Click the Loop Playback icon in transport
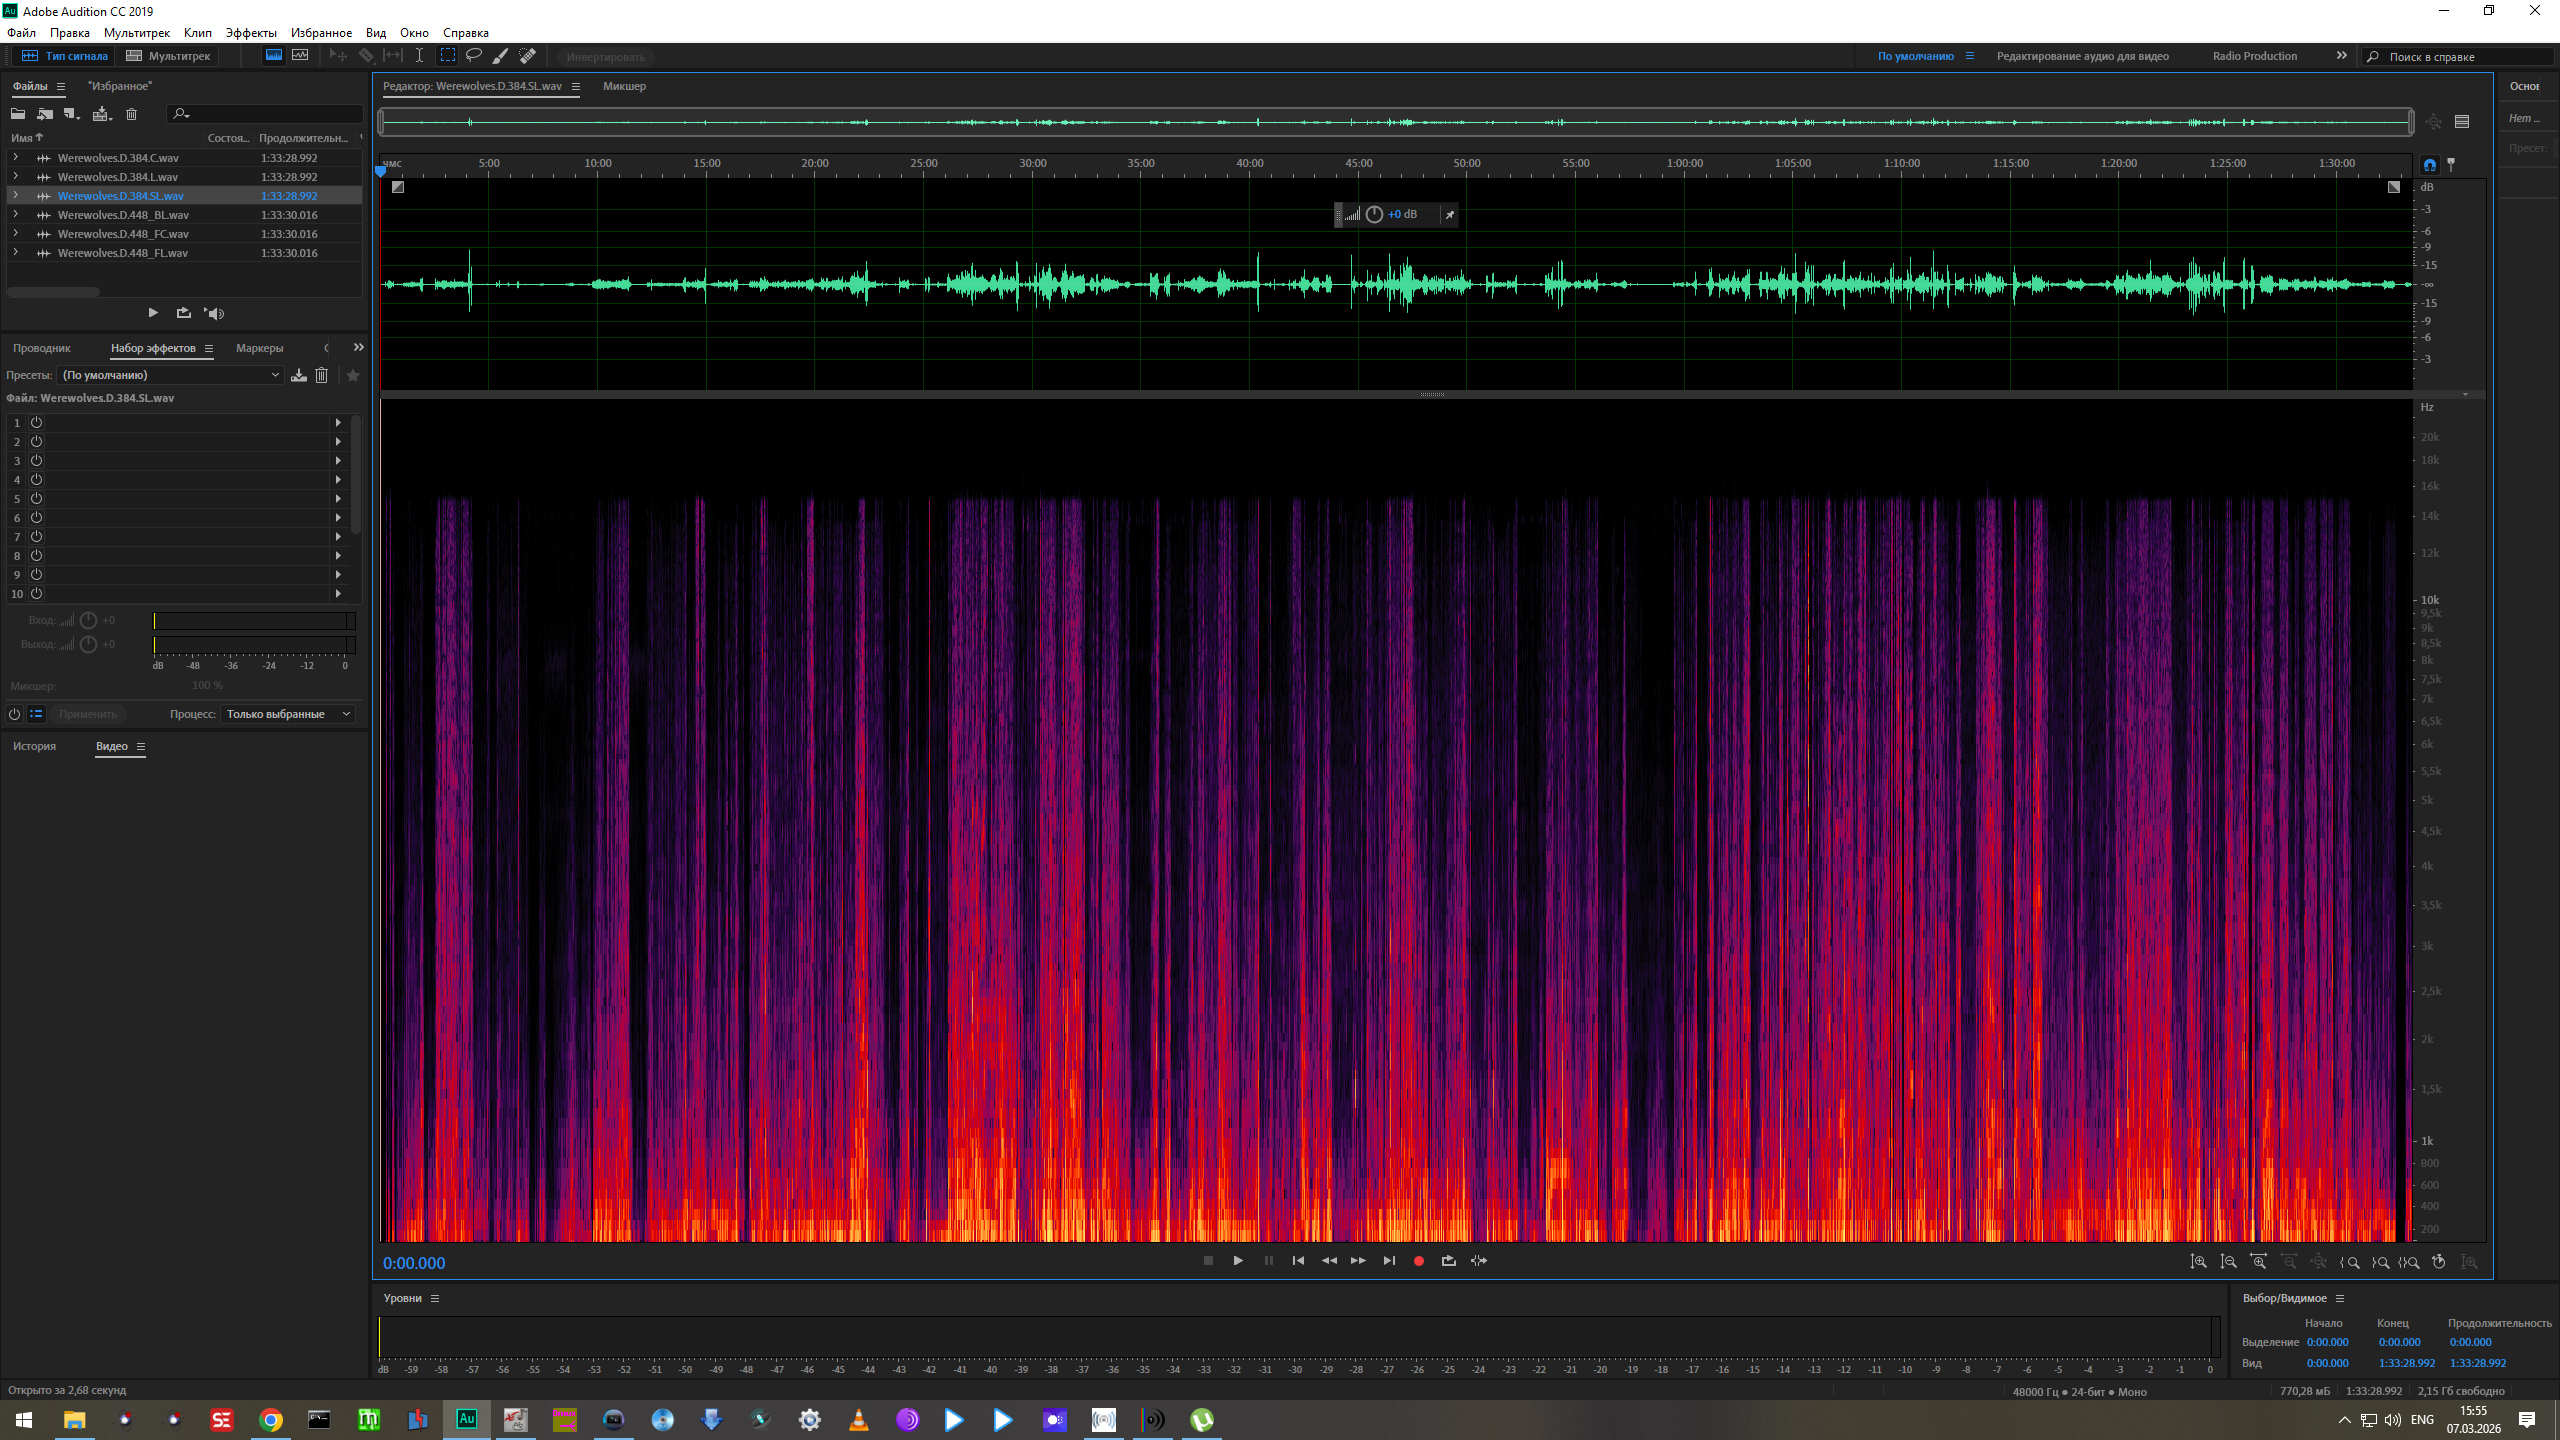Viewport: 2560px width, 1440px height. 1448,1261
